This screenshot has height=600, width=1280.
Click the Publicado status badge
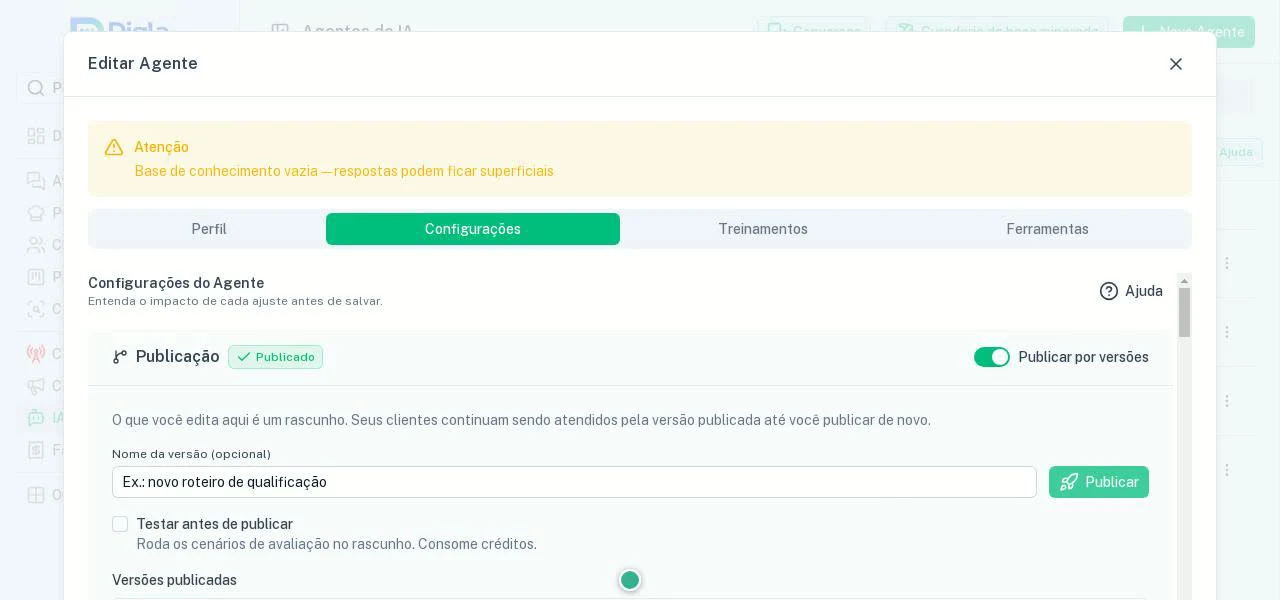pos(275,357)
